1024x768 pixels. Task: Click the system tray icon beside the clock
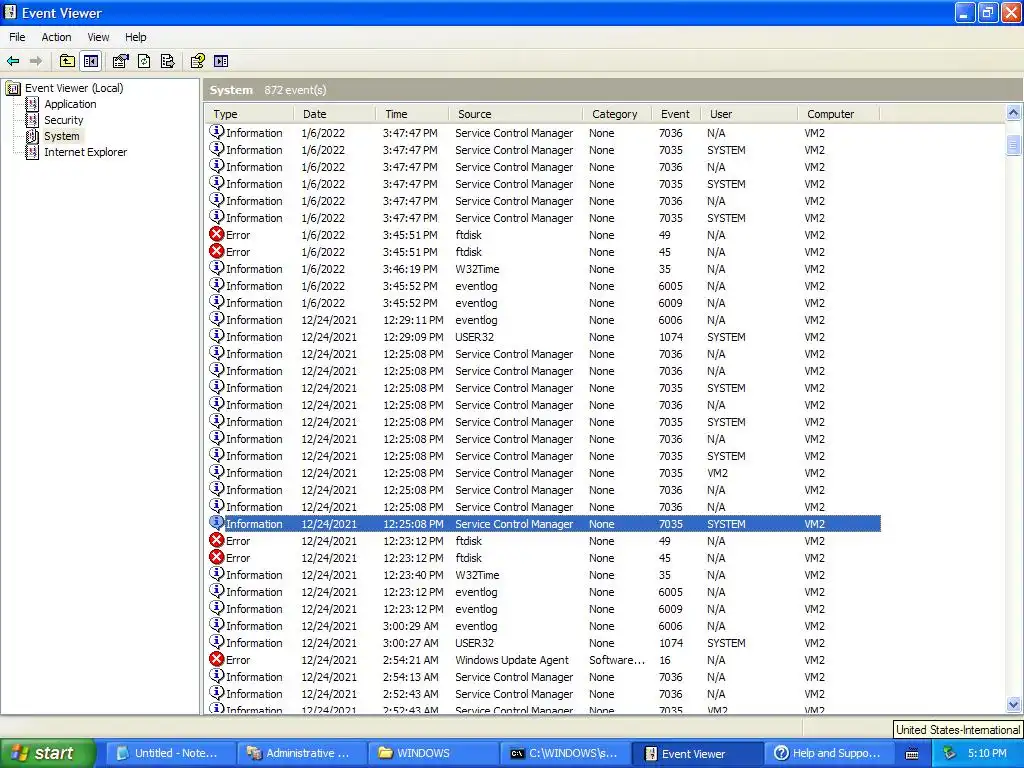pyautogui.click(x=949, y=754)
